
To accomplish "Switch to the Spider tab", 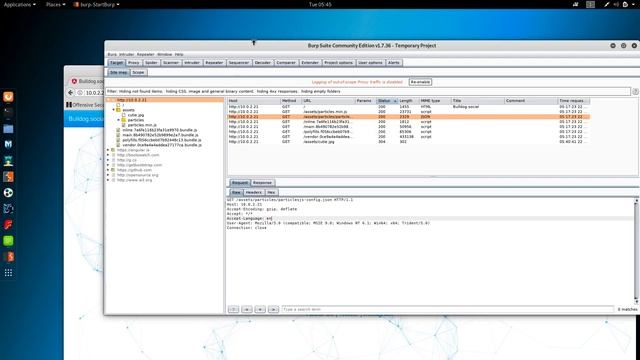I will click(151, 63).
